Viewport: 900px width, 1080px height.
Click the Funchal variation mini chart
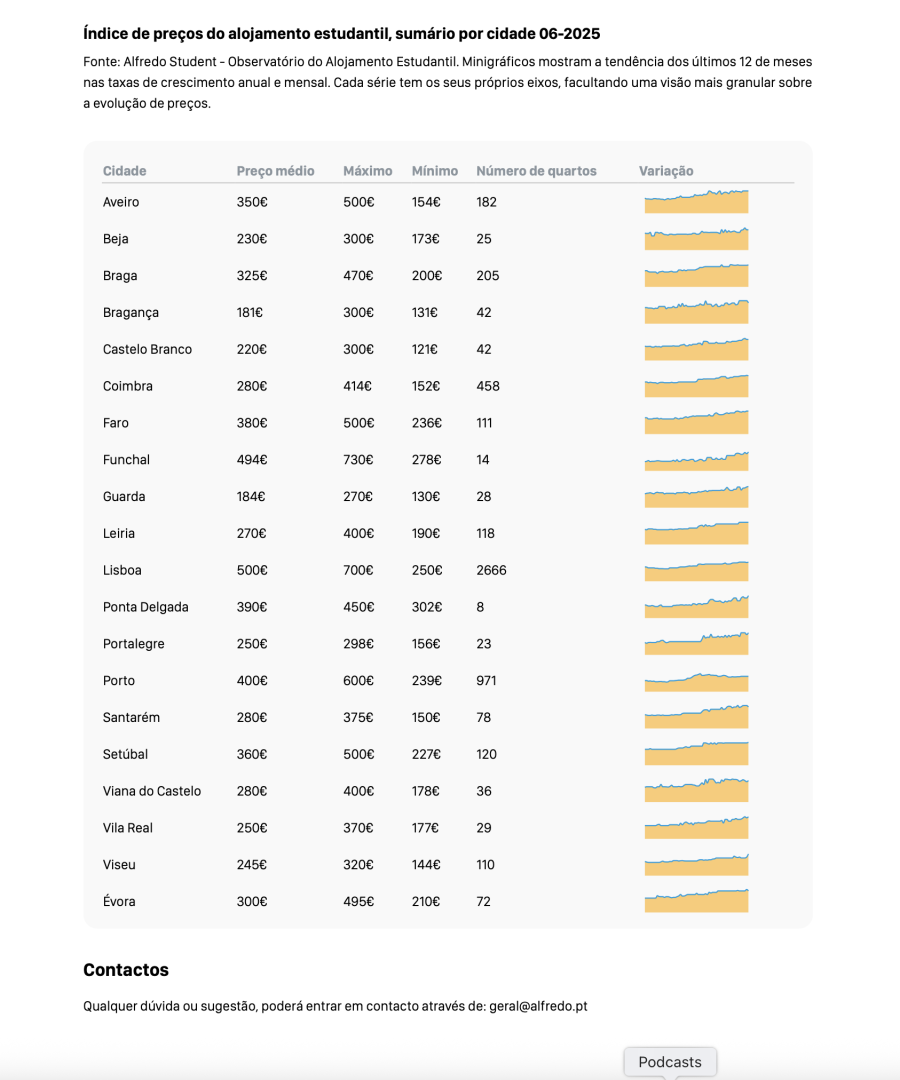[x=696, y=462]
